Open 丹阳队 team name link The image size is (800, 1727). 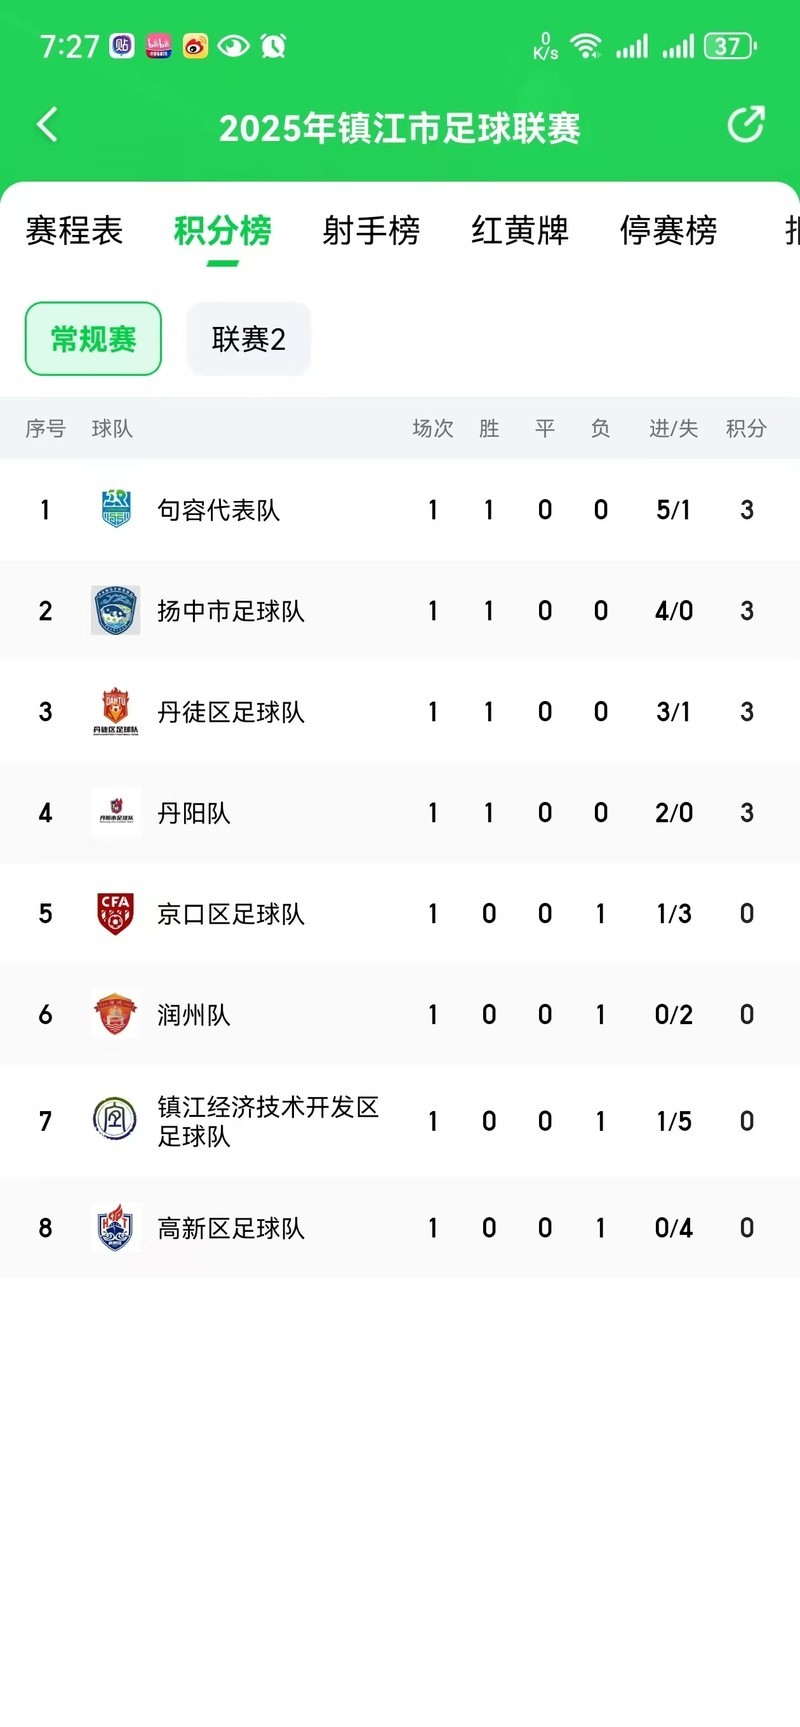tap(194, 813)
